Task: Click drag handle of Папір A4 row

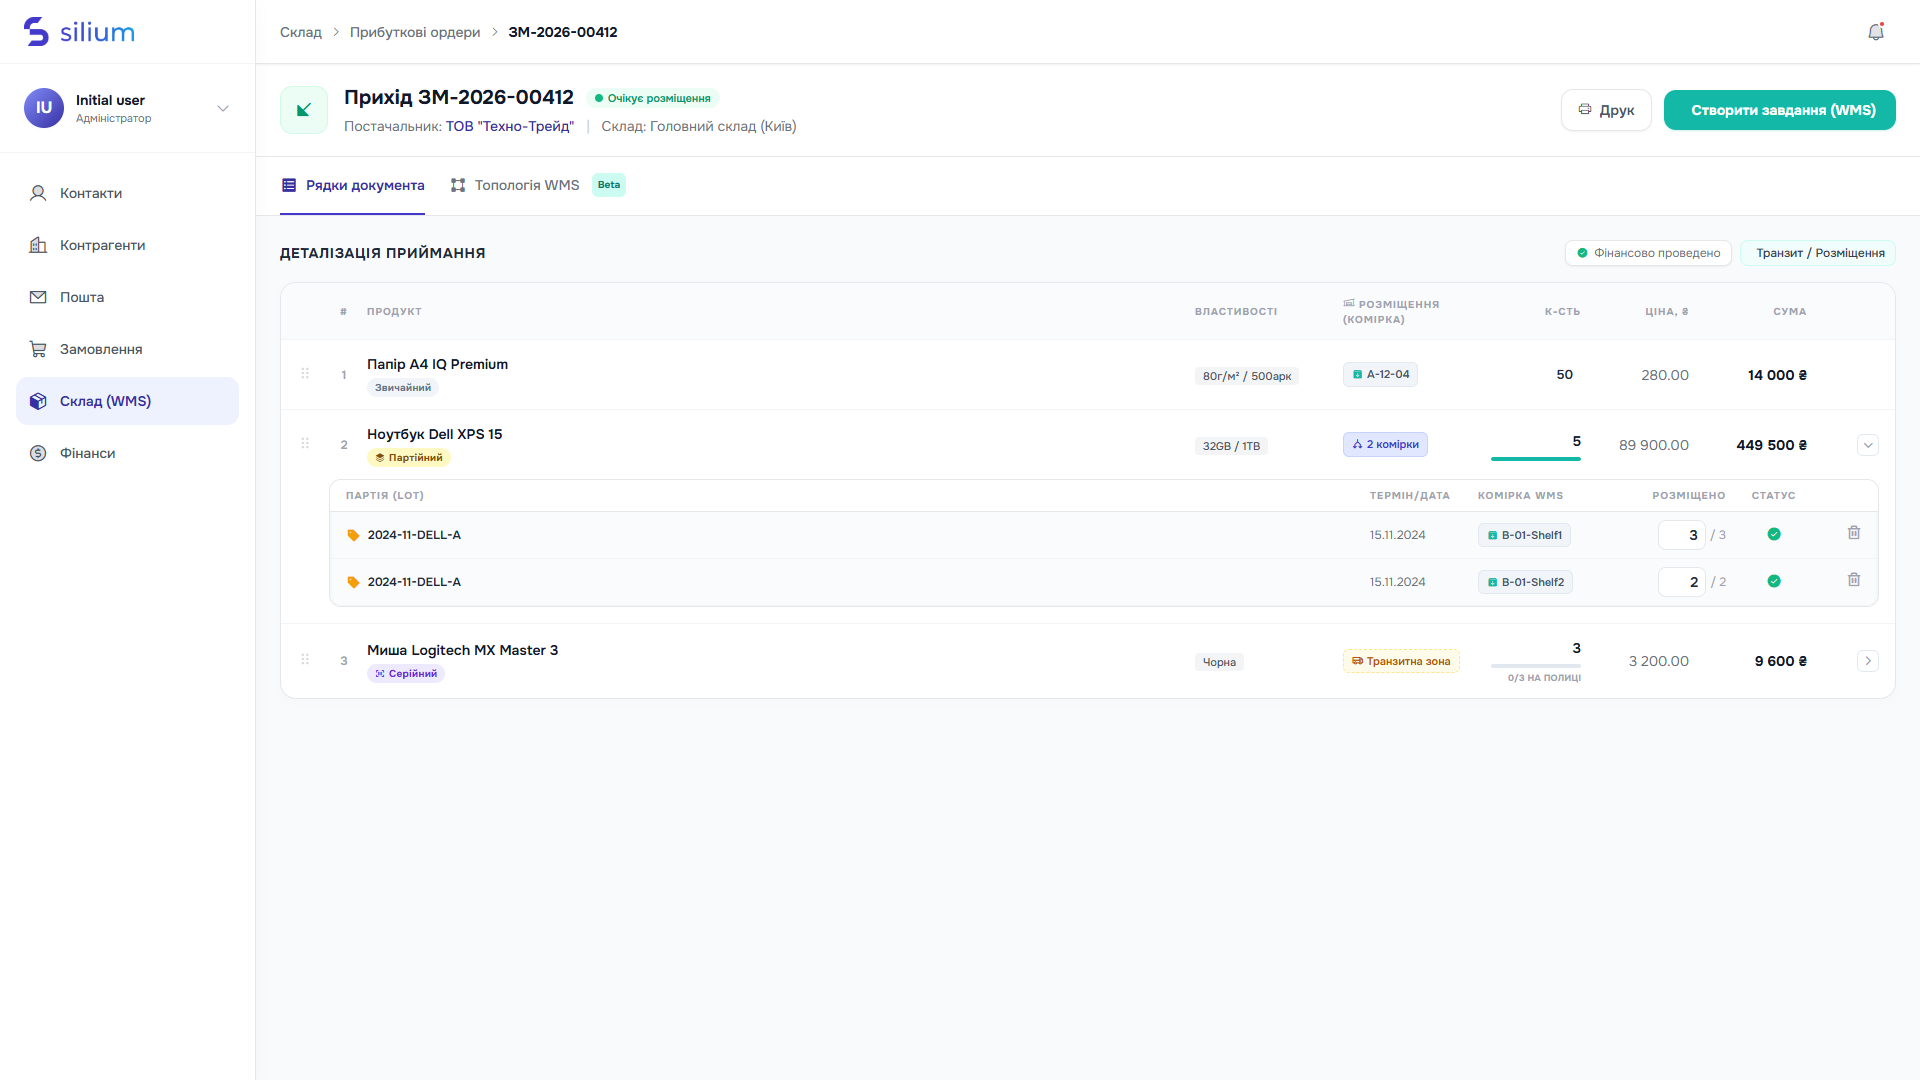Action: click(305, 373)
